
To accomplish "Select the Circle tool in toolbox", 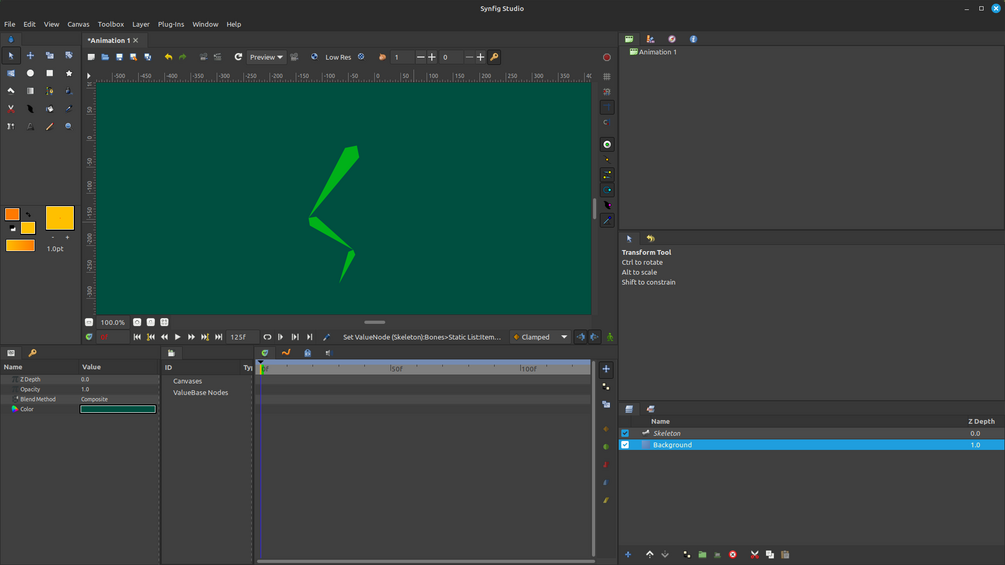I will [x=30, y=73].
